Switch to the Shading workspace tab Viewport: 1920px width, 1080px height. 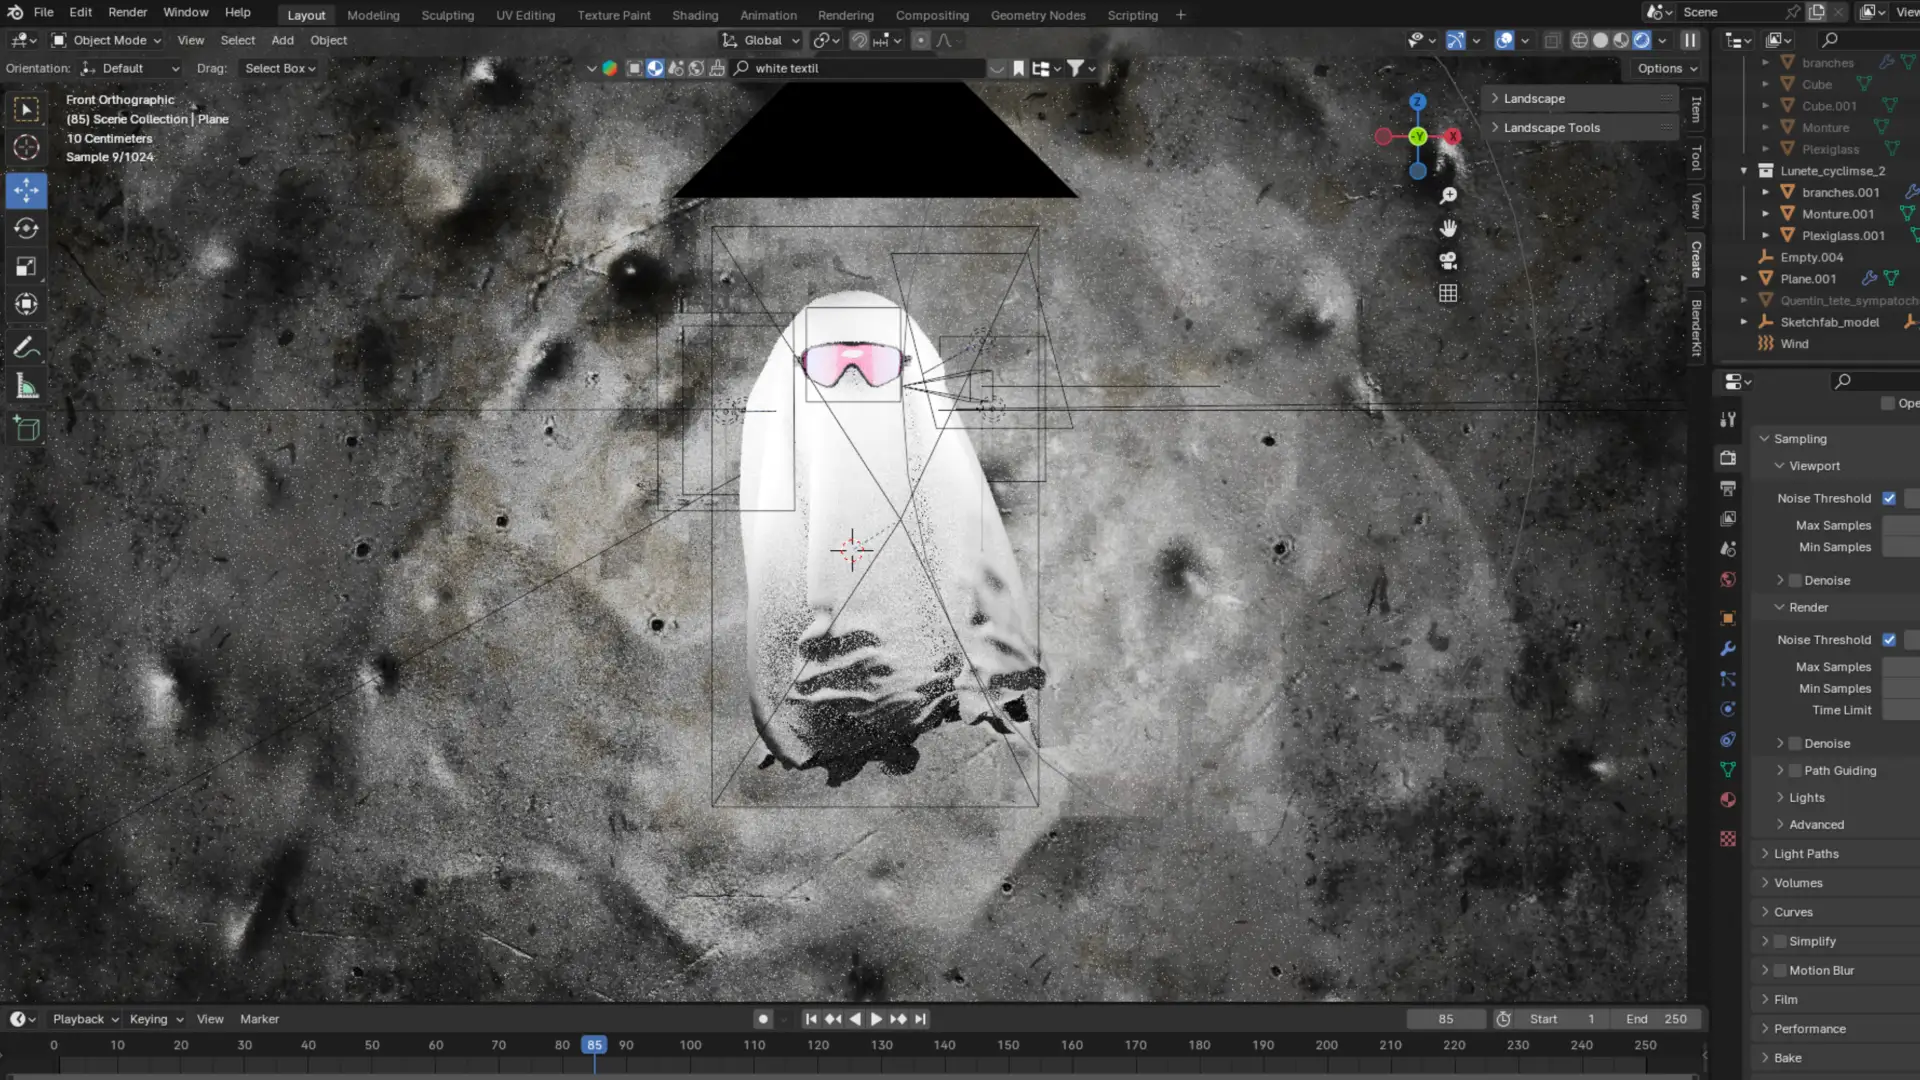tap(694, 15)
